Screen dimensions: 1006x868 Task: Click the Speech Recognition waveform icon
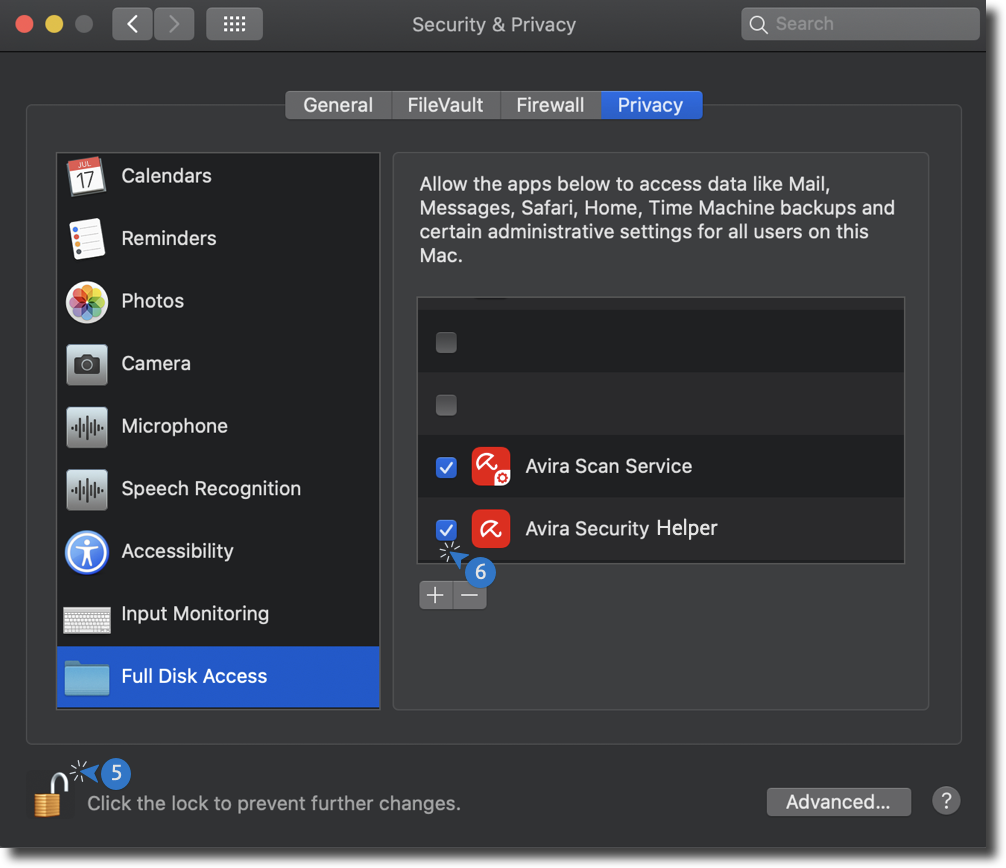point(87,489)
